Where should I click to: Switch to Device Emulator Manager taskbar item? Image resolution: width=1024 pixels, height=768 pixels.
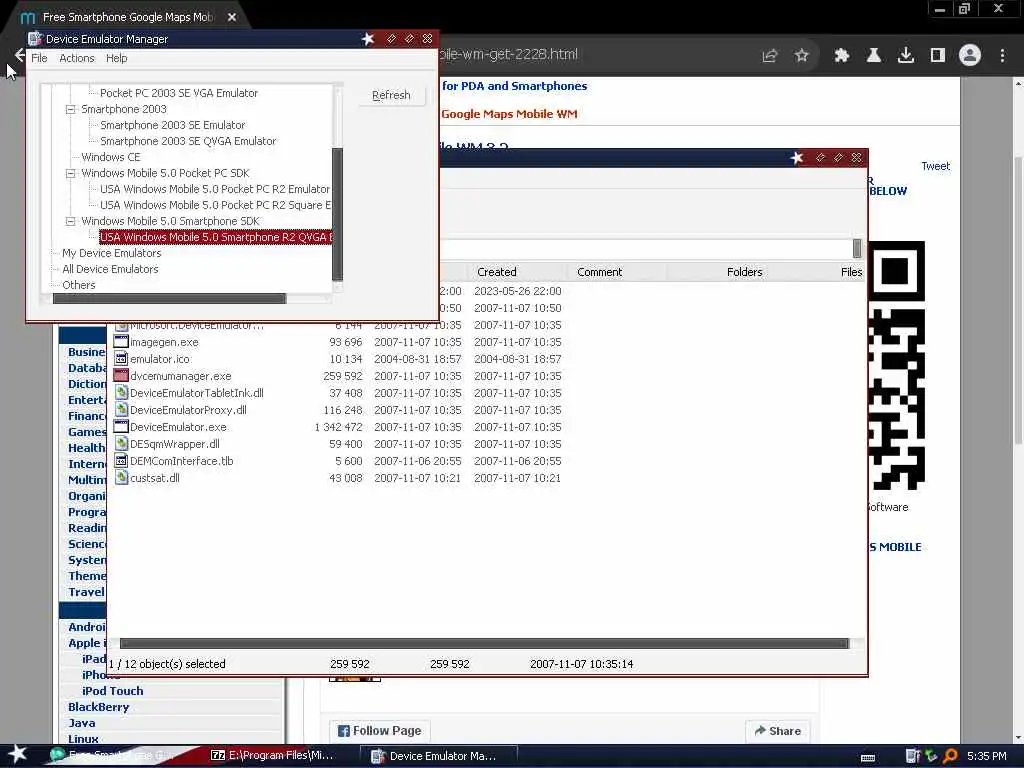(x=441, y=756)
